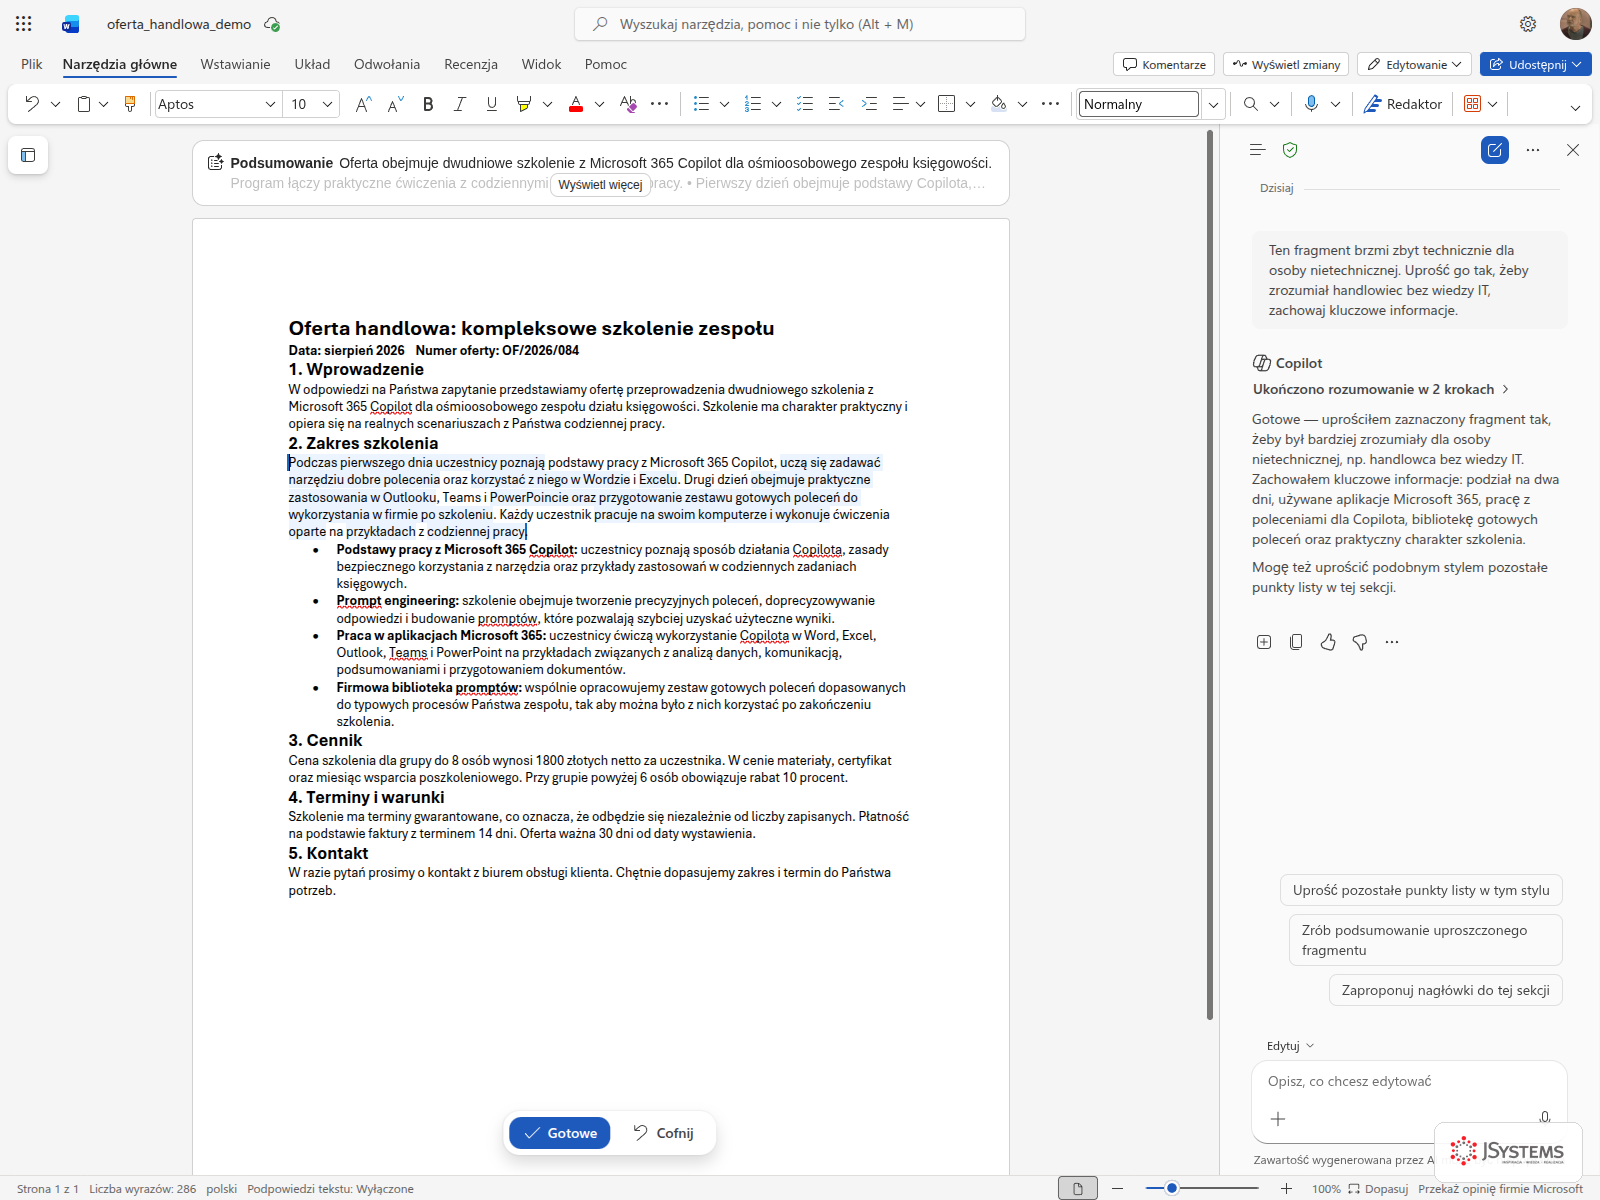Viewport: 1600px width, 1200px height.
Task: Click the paragraph alignment icon
Action: tap(900, 104)
